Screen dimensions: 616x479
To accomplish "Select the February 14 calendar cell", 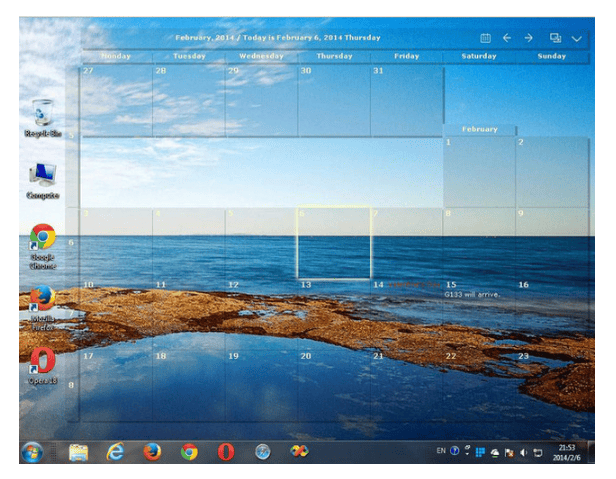I will 407,315.
